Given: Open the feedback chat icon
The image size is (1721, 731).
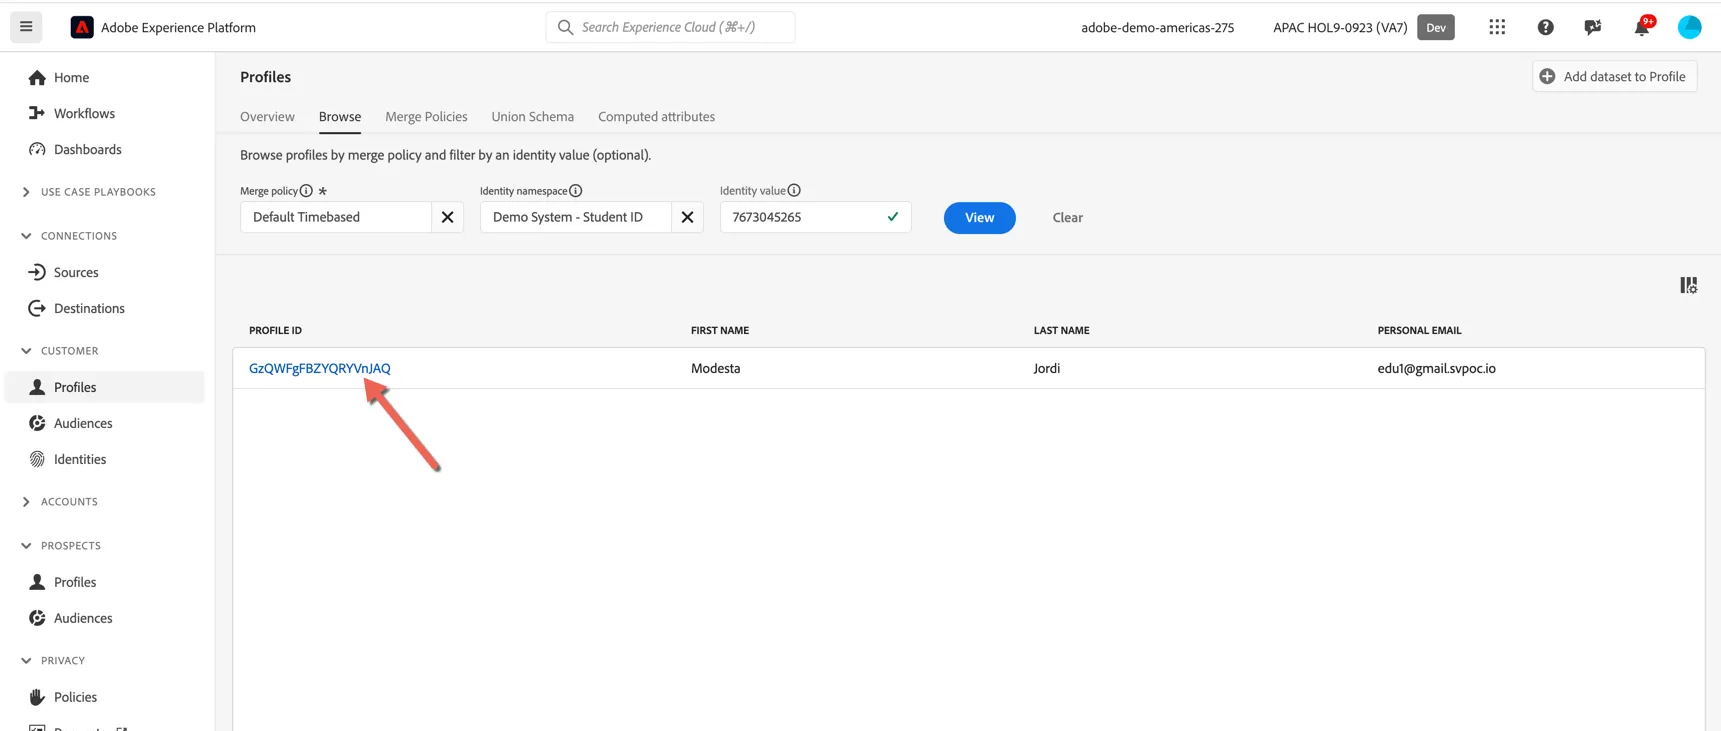Looking at the screenshot, I should click(x=1593, y=27).
